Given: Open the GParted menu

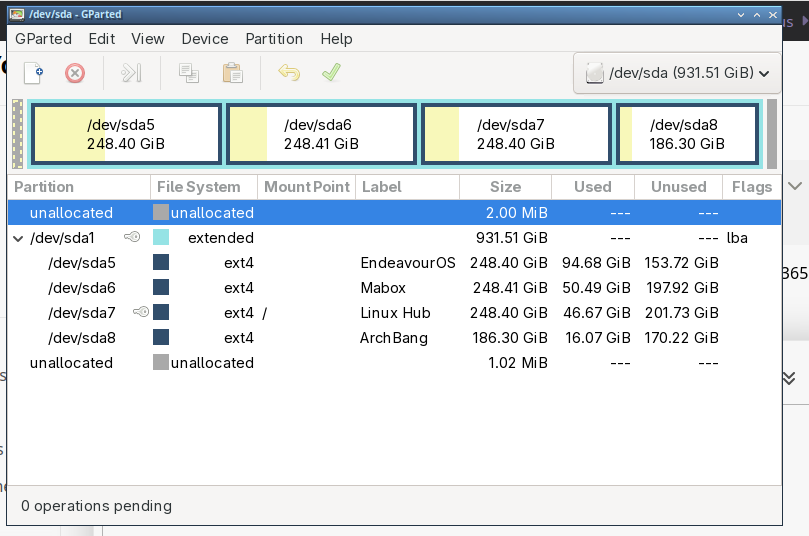Looking at the screenshot, I should [43, 39].
